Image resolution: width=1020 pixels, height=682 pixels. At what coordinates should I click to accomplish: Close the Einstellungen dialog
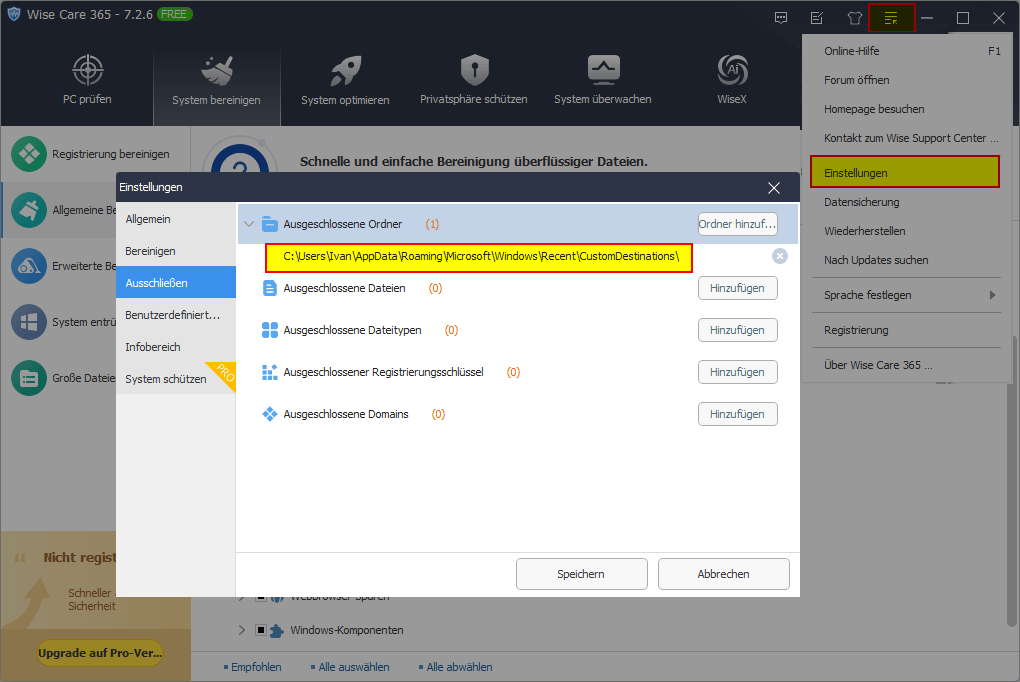click(773, 188)
